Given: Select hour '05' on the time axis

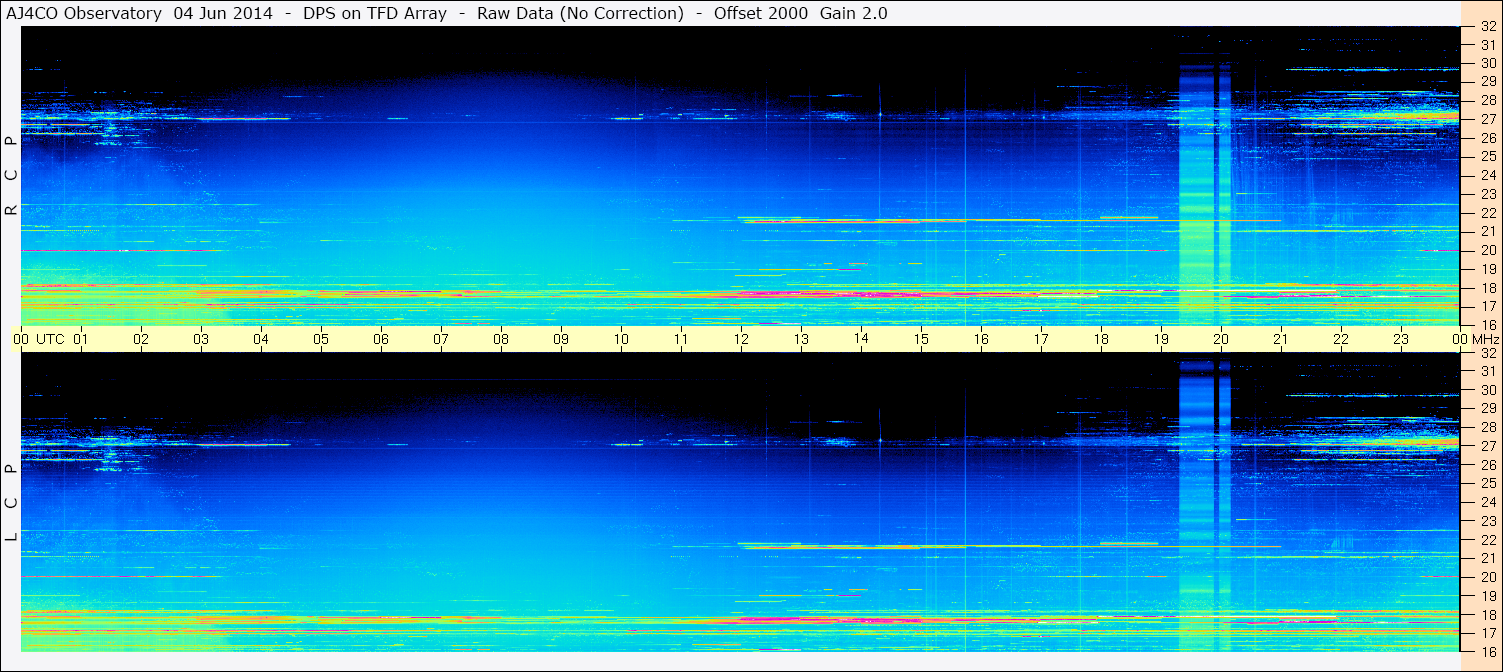Looking at the screenshot, I should tap(321, 339).
